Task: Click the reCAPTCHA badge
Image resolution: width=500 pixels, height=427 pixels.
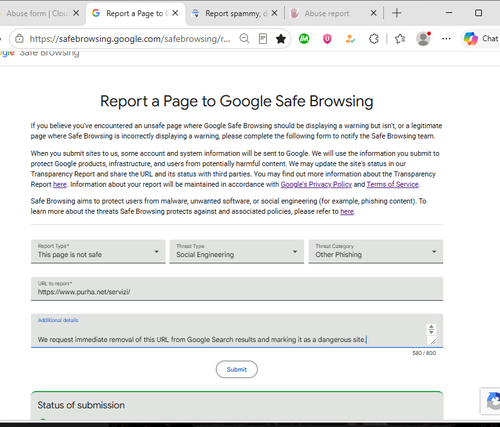Action: coord(490,401)
